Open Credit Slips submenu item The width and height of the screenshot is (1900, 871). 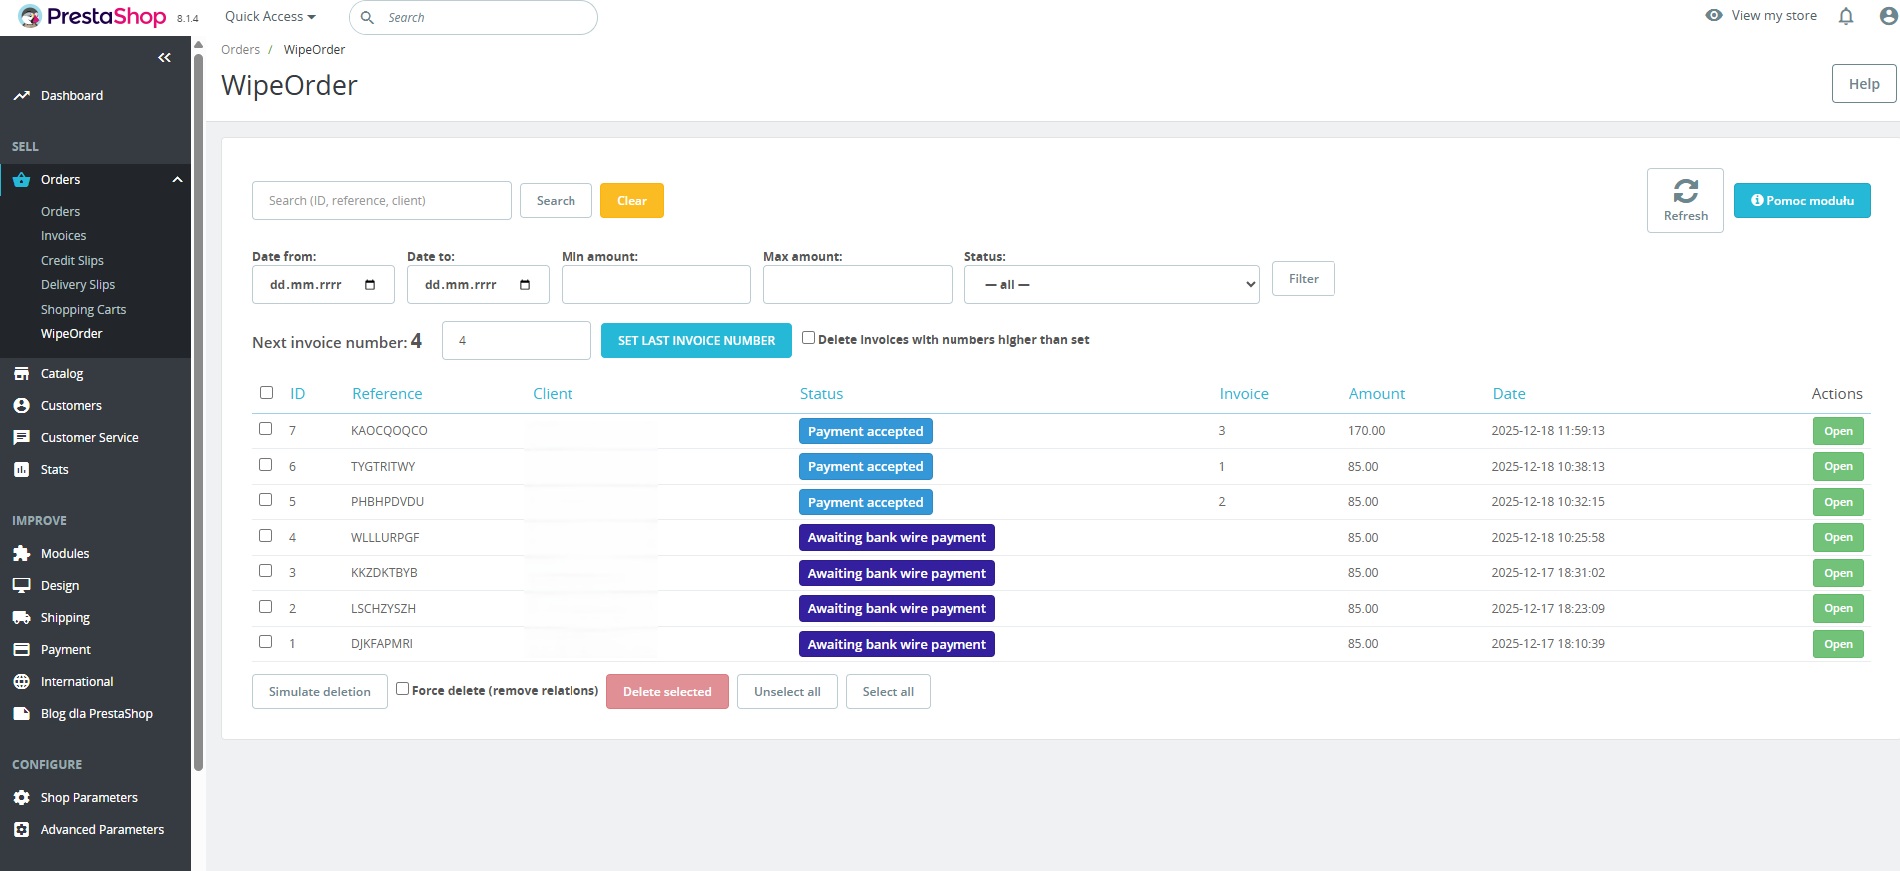pyautogui.click(x=72, y=260)
